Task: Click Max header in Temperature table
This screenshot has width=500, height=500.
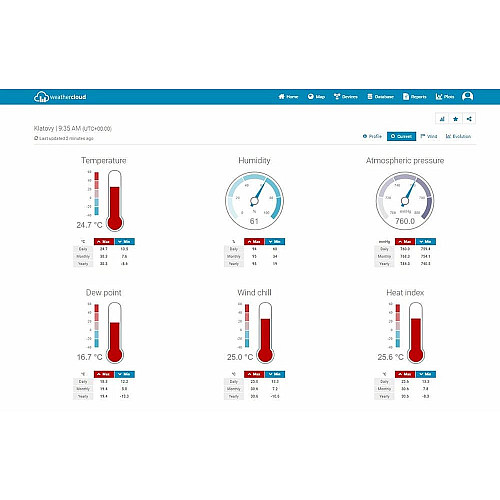Action: coord(104,241)
